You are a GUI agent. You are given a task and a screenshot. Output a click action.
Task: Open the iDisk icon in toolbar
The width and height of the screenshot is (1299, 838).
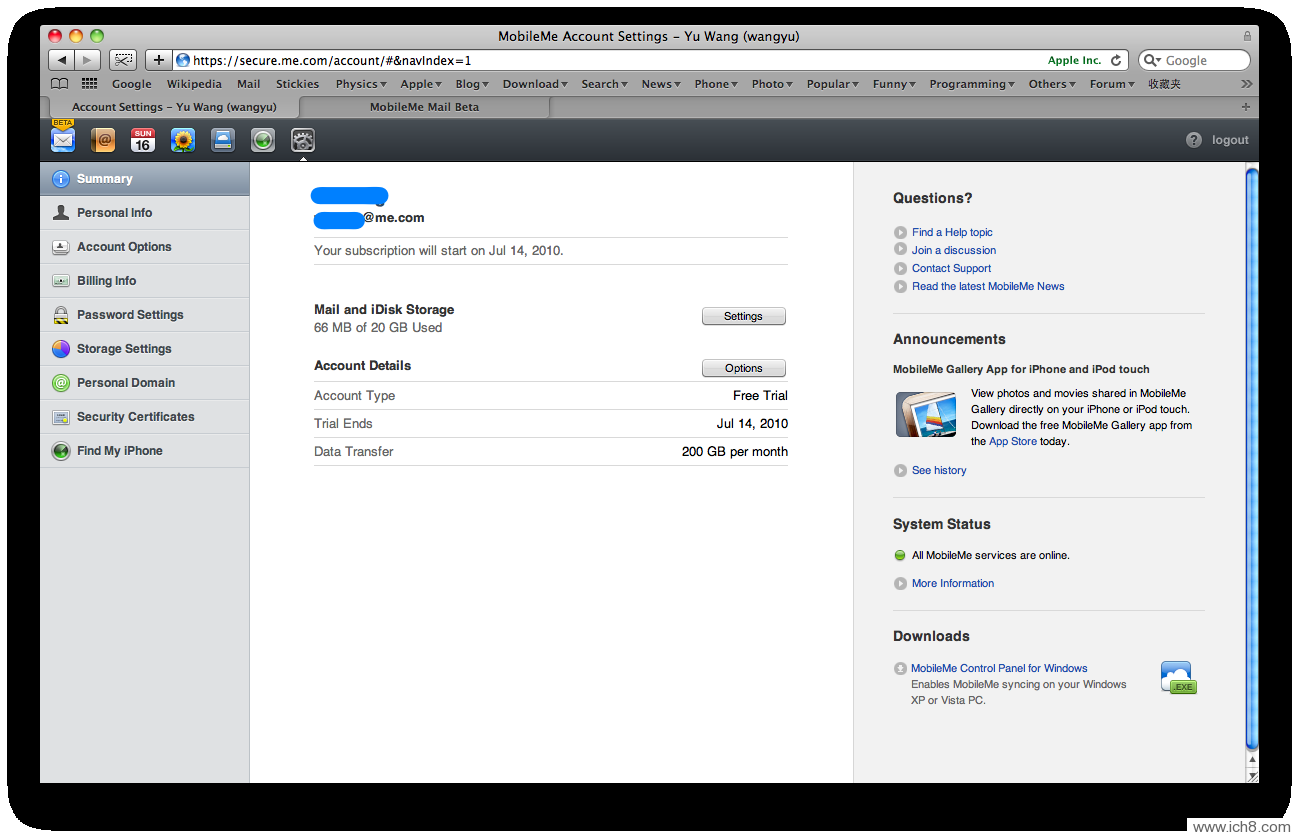(x=223, y=140)
